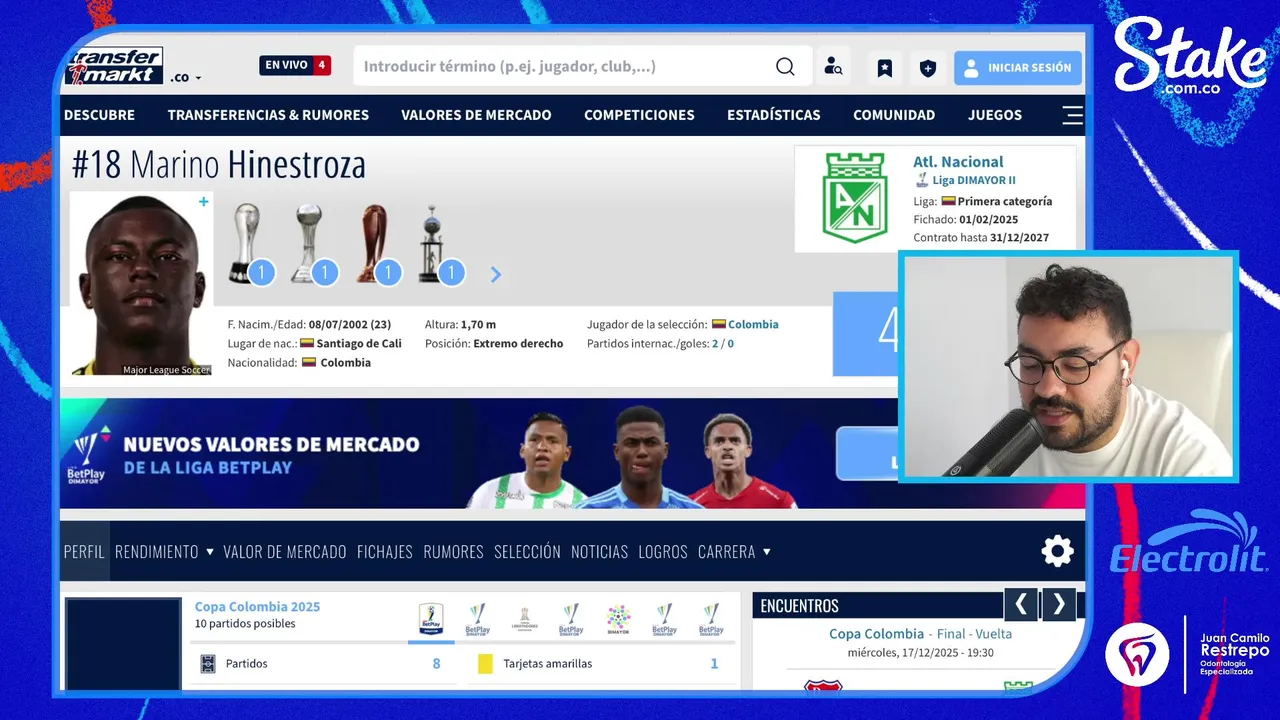The width and height of the screenshot is (1280, 720).
Task: Select the FICHAJES tab
Action: pos(385,551)
